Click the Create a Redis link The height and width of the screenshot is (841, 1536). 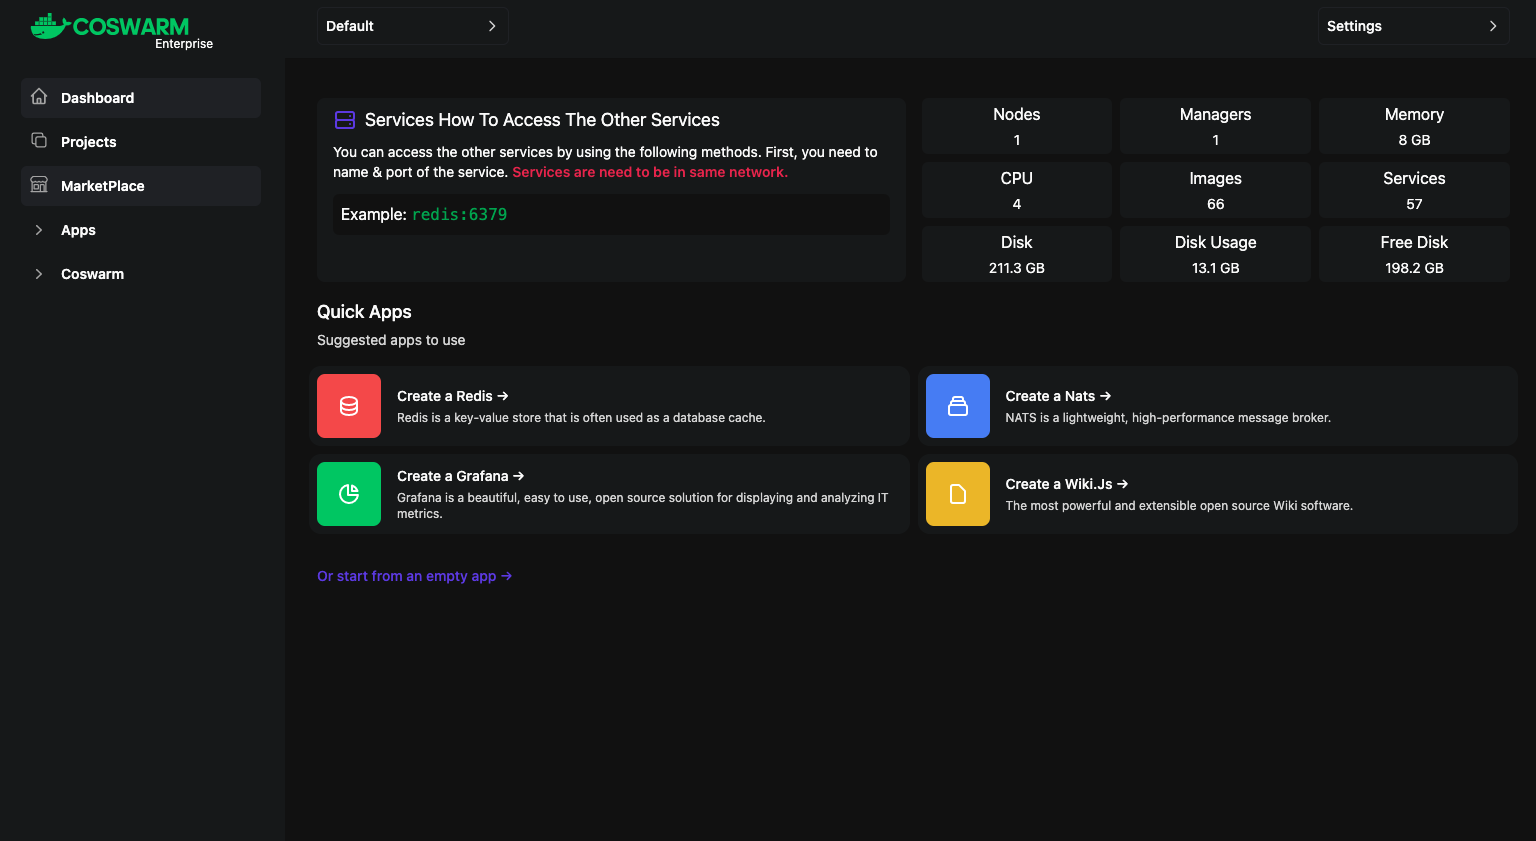pos(453,396)
